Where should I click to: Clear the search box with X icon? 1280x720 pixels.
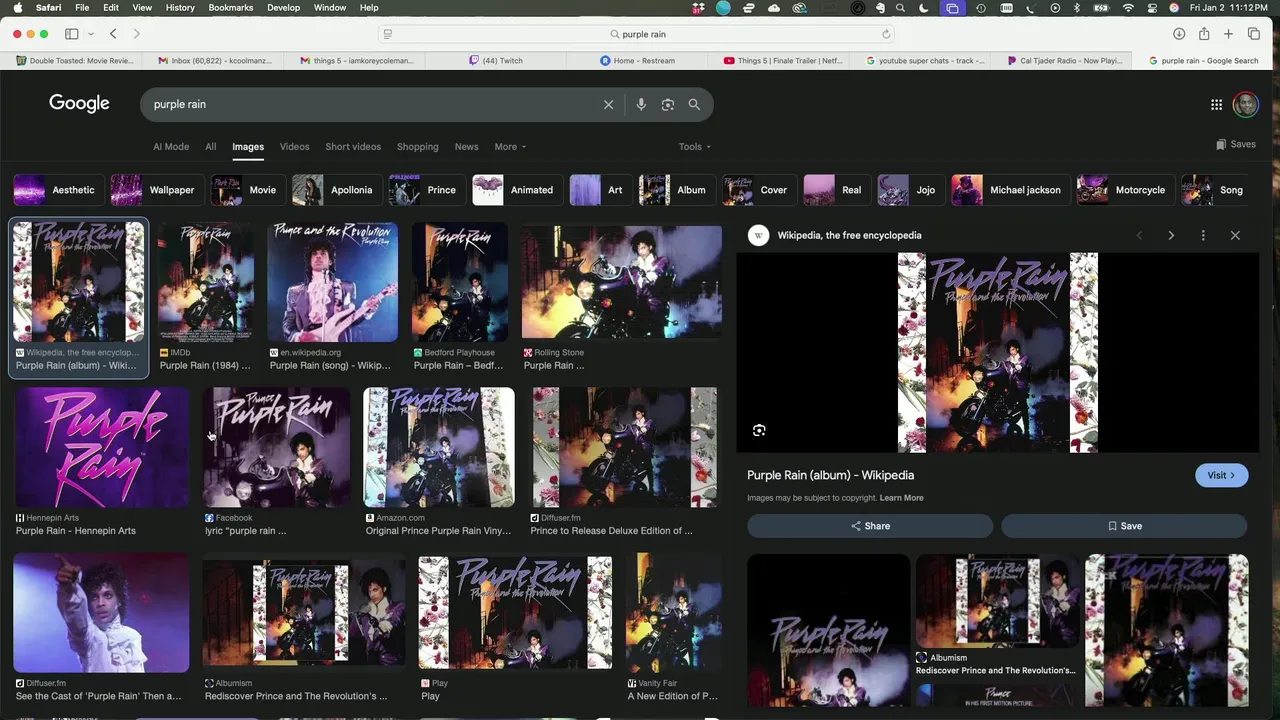coord(608,104)
